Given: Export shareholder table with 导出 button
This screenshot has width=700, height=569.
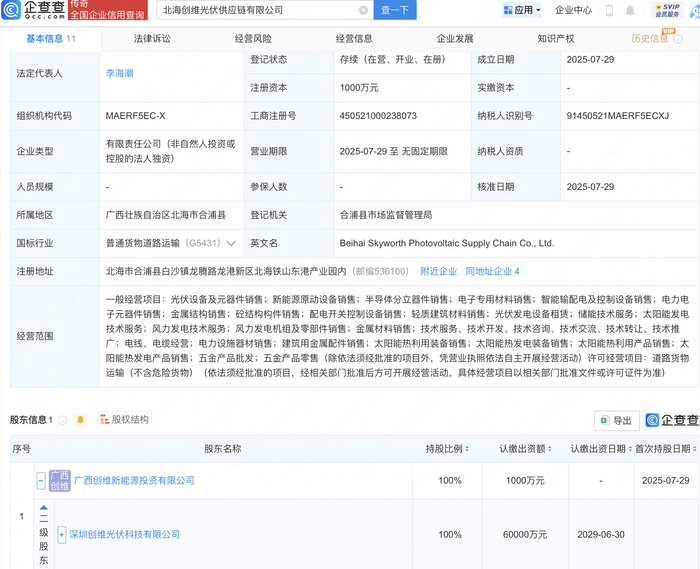Looking at the screenshot, I should [616, 421].
